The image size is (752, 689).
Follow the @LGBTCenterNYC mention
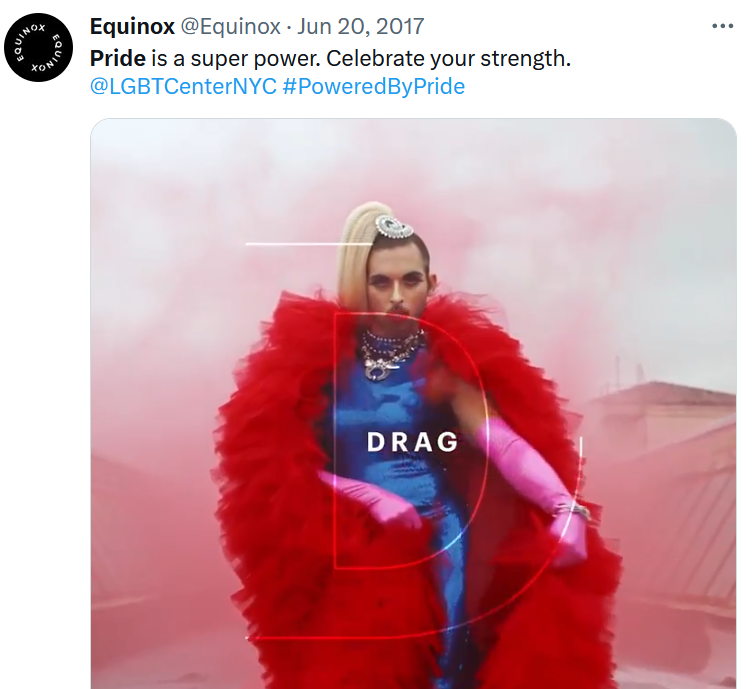pos(183,87)
